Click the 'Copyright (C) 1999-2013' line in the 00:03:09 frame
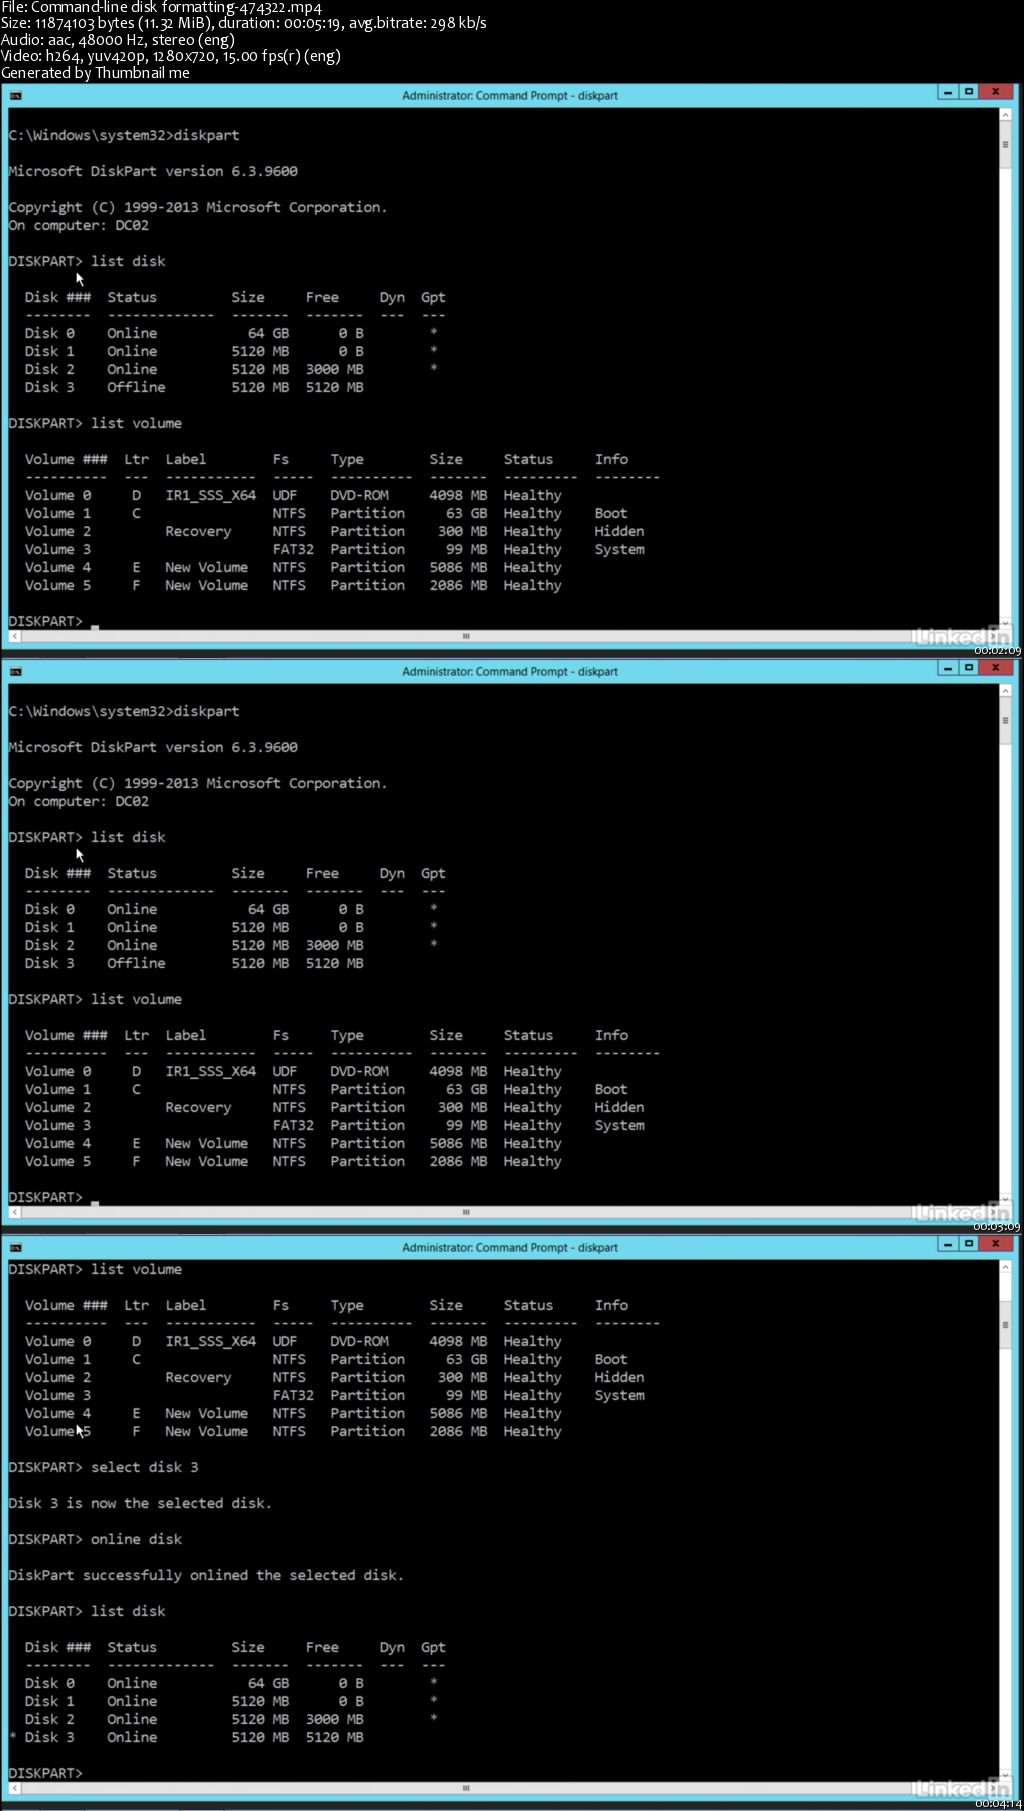This screenshot has height=1811, width=1024. 198,784
